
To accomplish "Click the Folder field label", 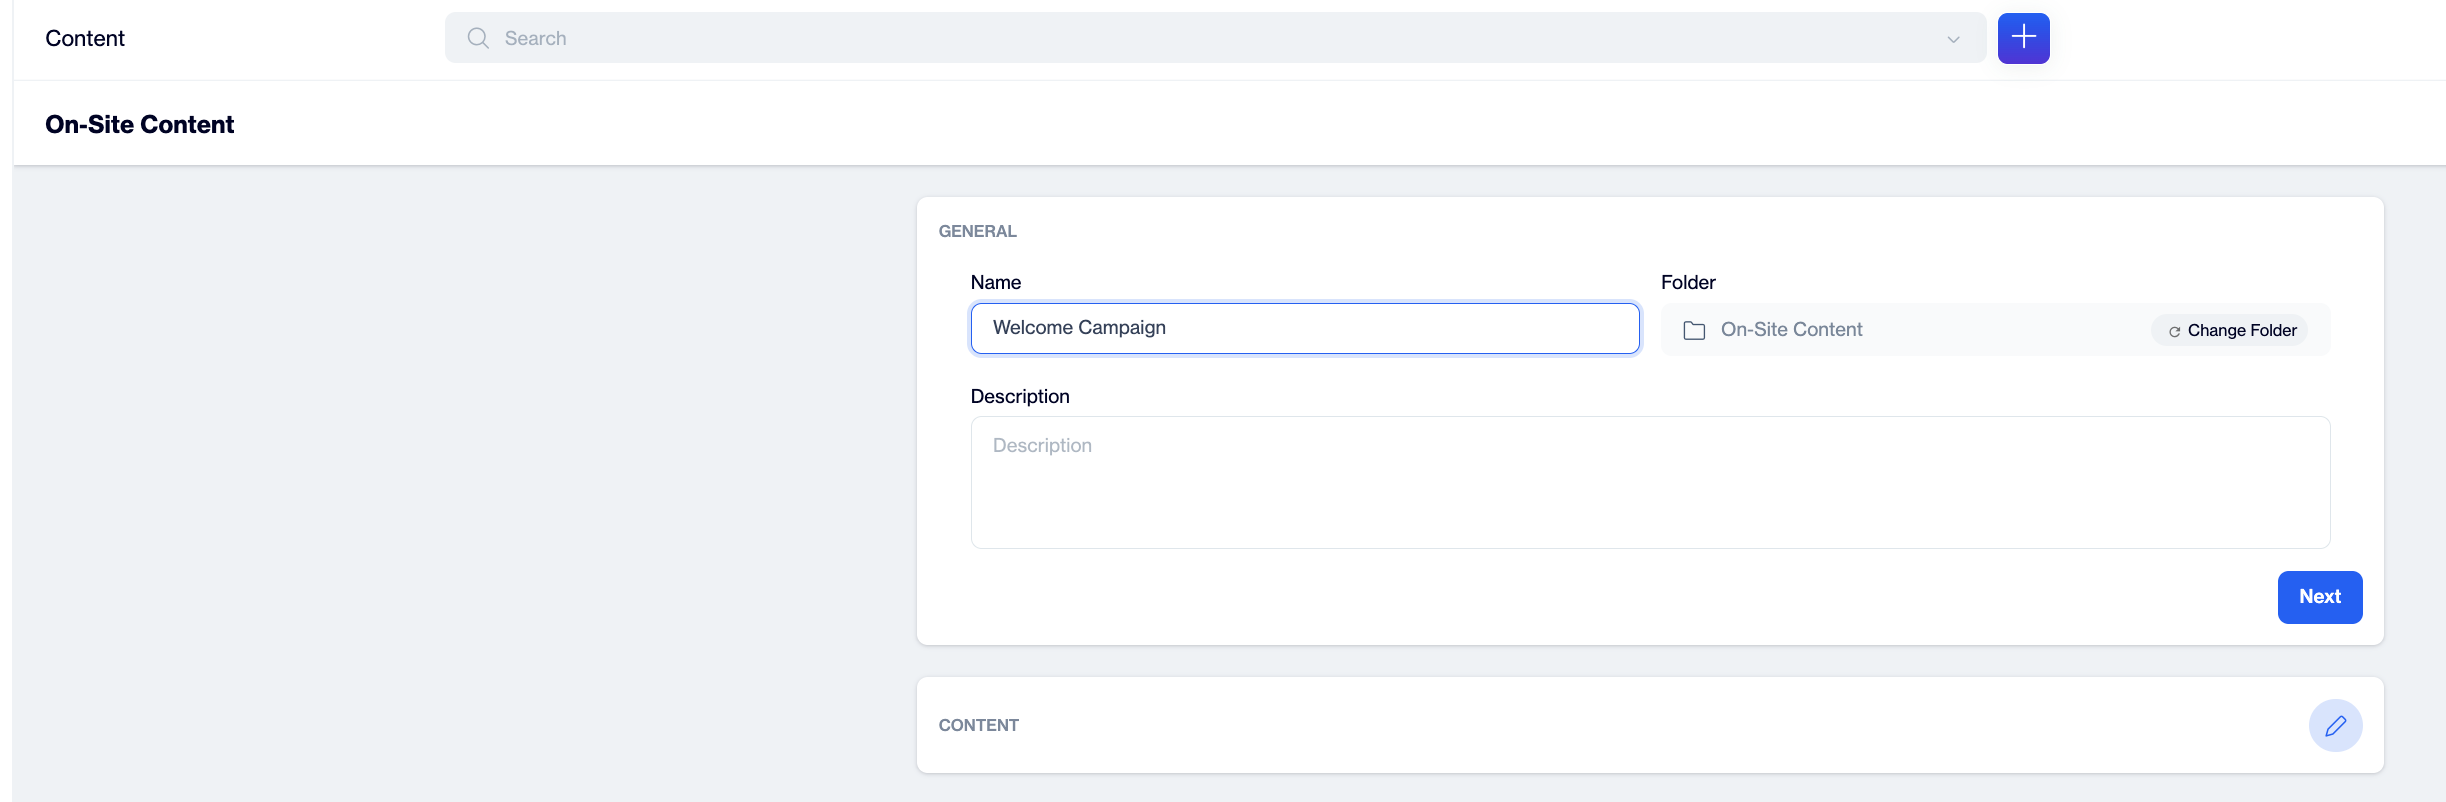I will point(1688,282).
